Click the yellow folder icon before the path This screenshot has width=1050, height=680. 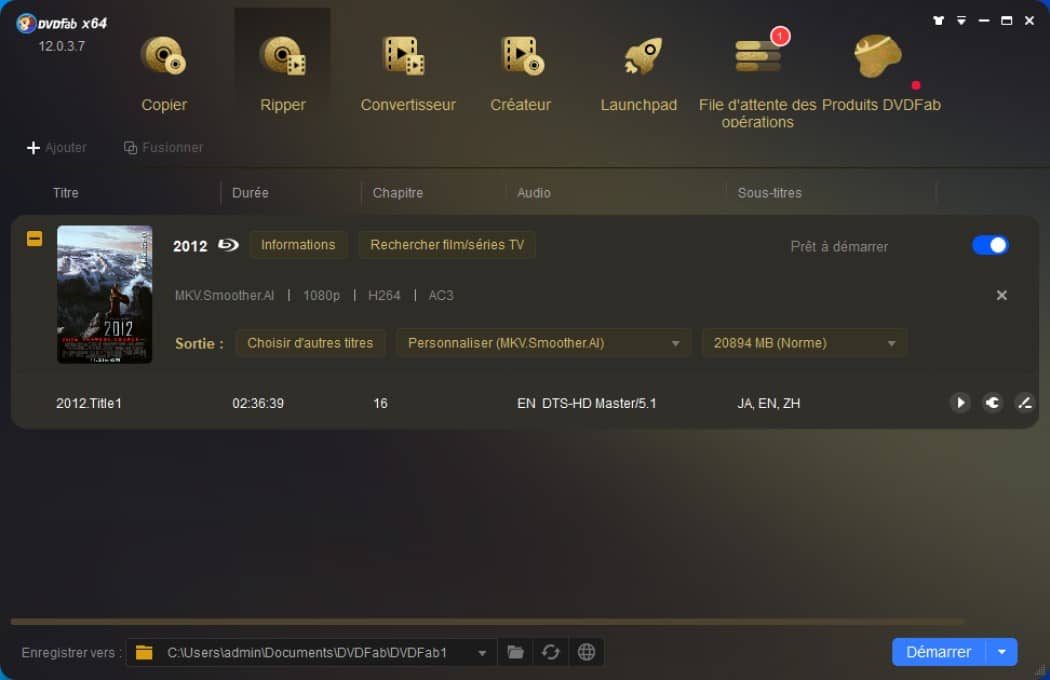[144, 653]
